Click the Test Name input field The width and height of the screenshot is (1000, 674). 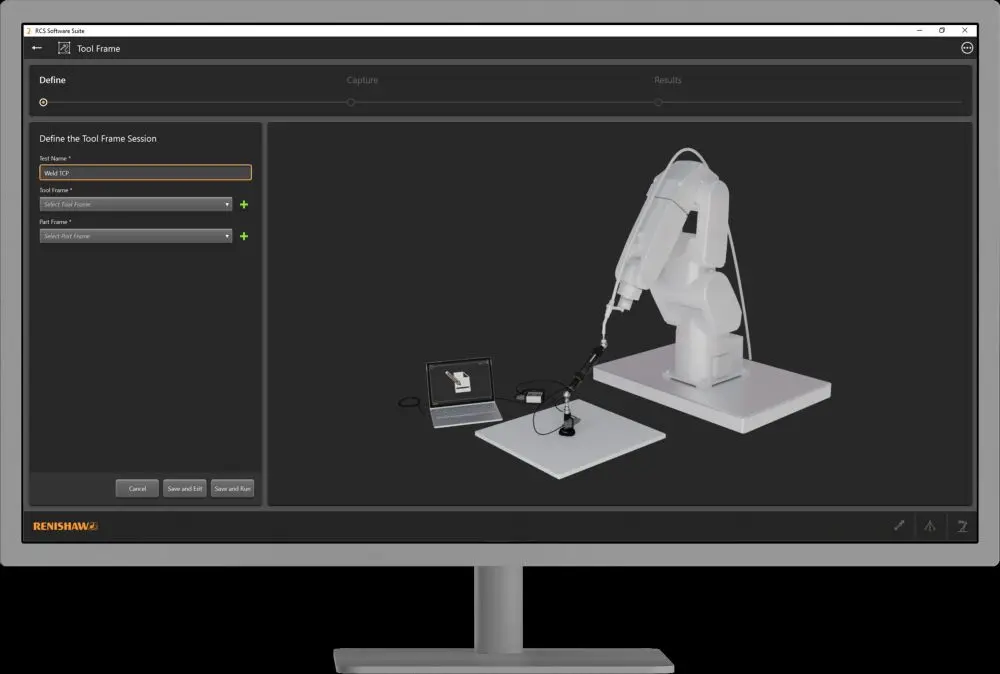pos(145,173)
